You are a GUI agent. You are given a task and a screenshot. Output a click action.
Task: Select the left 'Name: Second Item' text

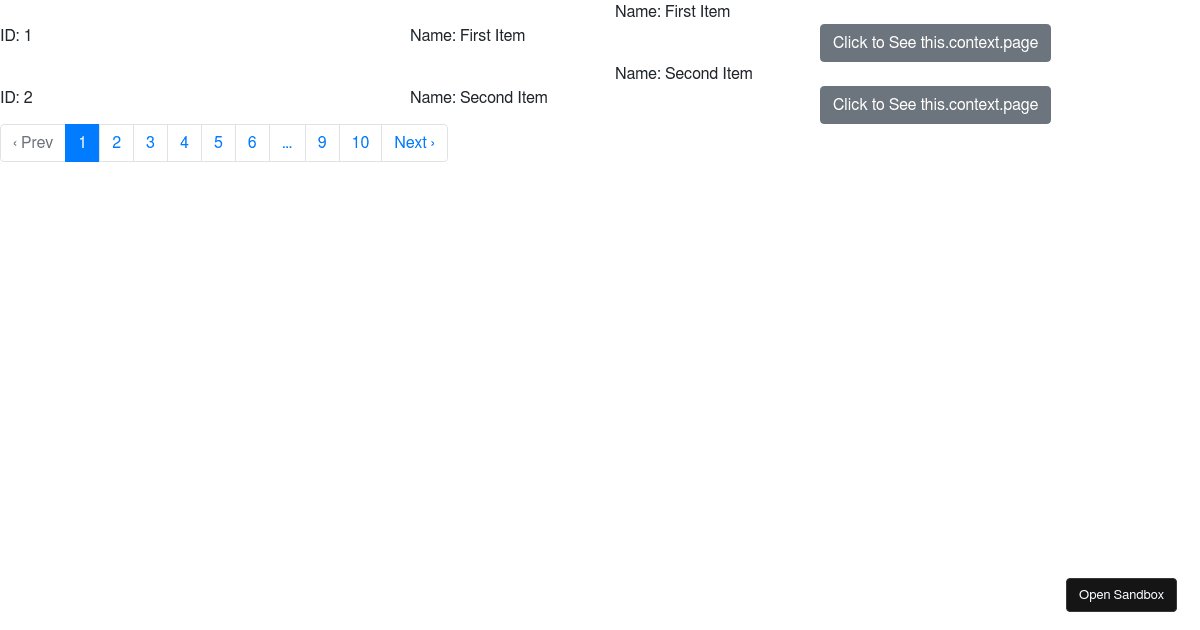pyautogui.click(x=478, y=97)
